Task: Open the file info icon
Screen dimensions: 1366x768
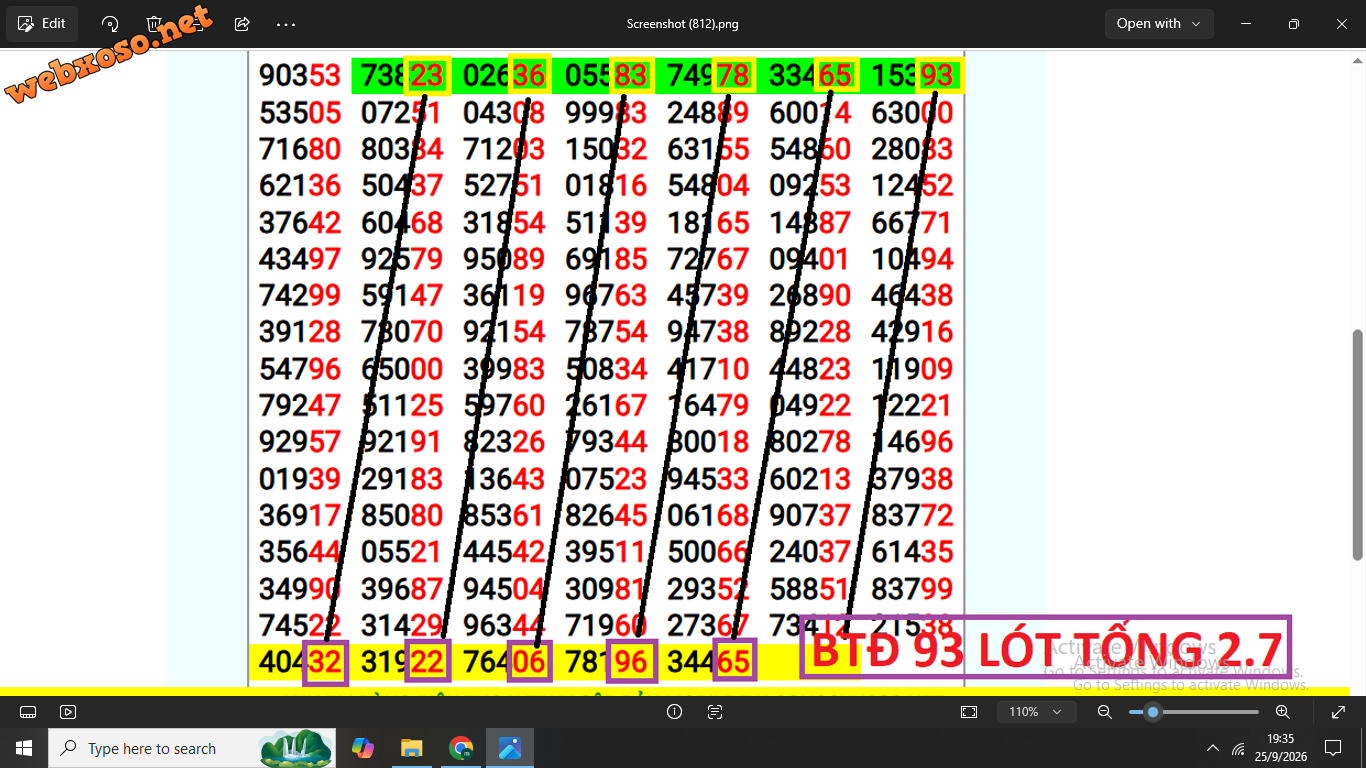Action: (x=674, y=712)
